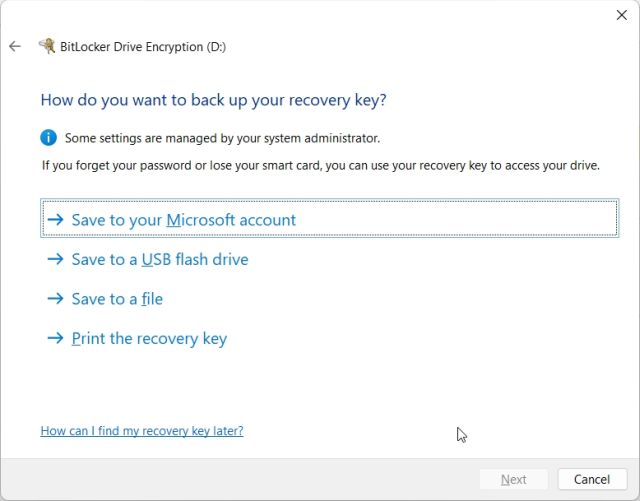Click the arrow beside Save to a USB flash drive
Screen dimensions: 640x501
pos(56,259)
